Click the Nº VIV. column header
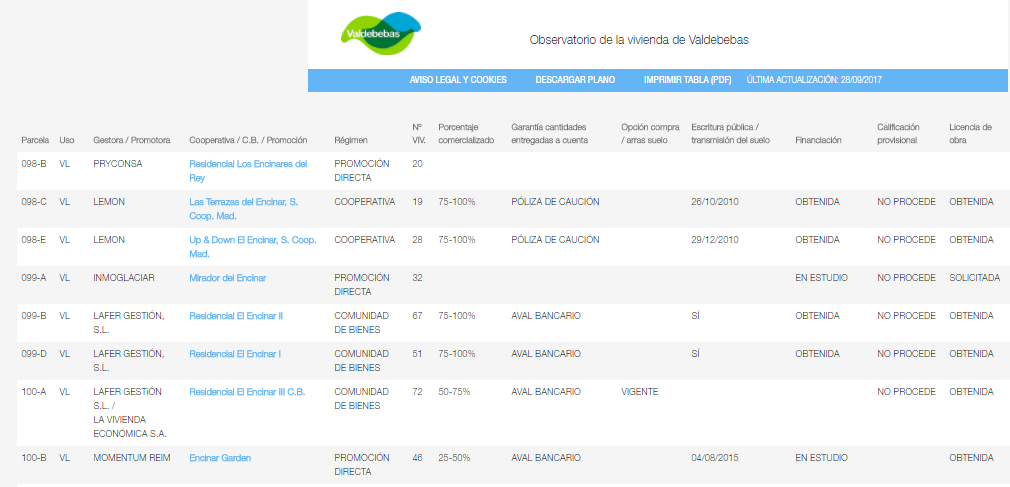1010x487 pixels. 419,134
